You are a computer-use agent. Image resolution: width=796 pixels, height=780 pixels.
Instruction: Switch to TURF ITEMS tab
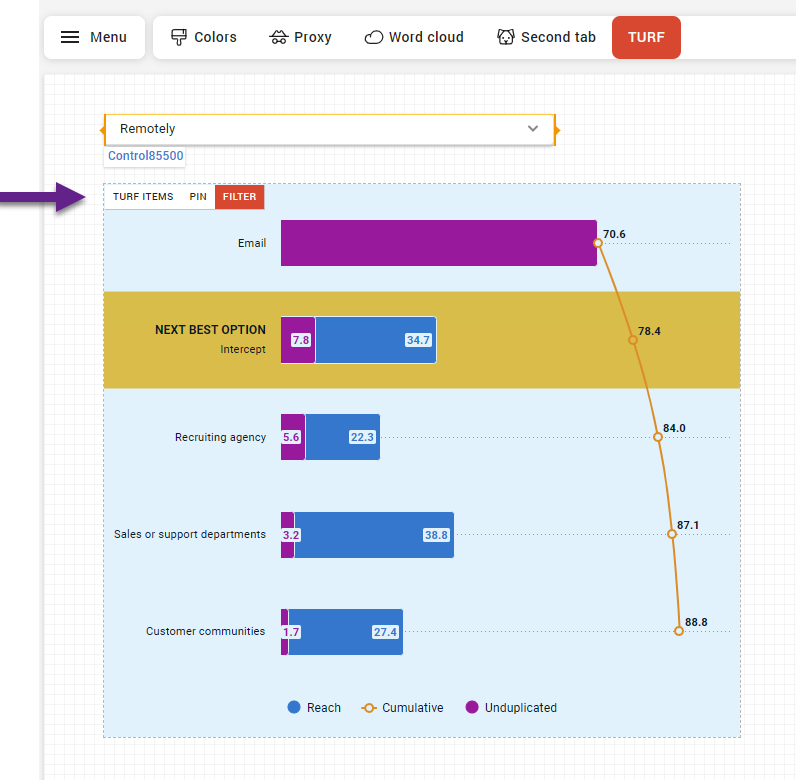click(x=143, y=197)
